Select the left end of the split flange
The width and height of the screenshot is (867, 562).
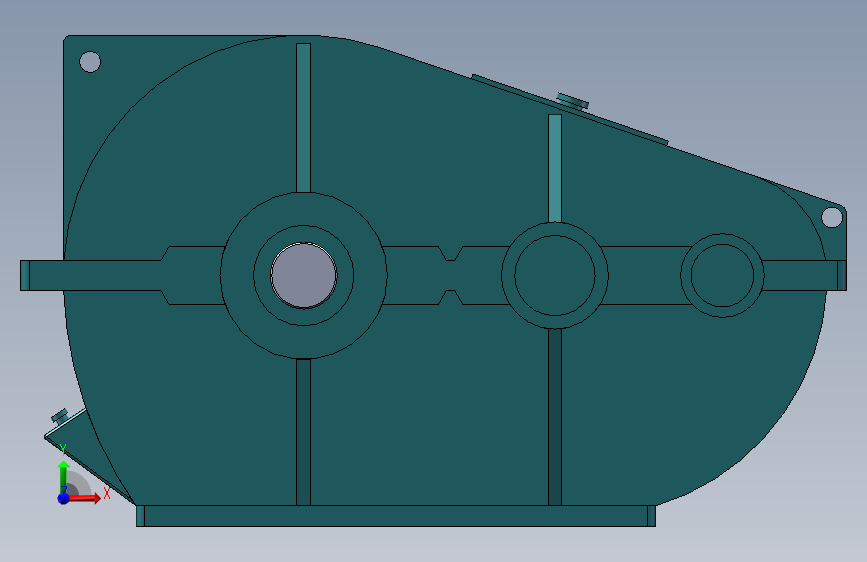click(x=25, y=275)
